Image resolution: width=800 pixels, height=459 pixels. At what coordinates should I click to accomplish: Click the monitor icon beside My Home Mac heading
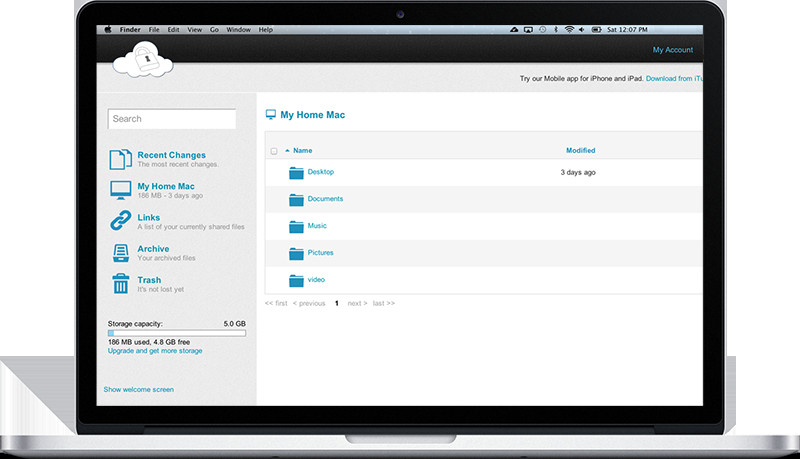point(270,115)
